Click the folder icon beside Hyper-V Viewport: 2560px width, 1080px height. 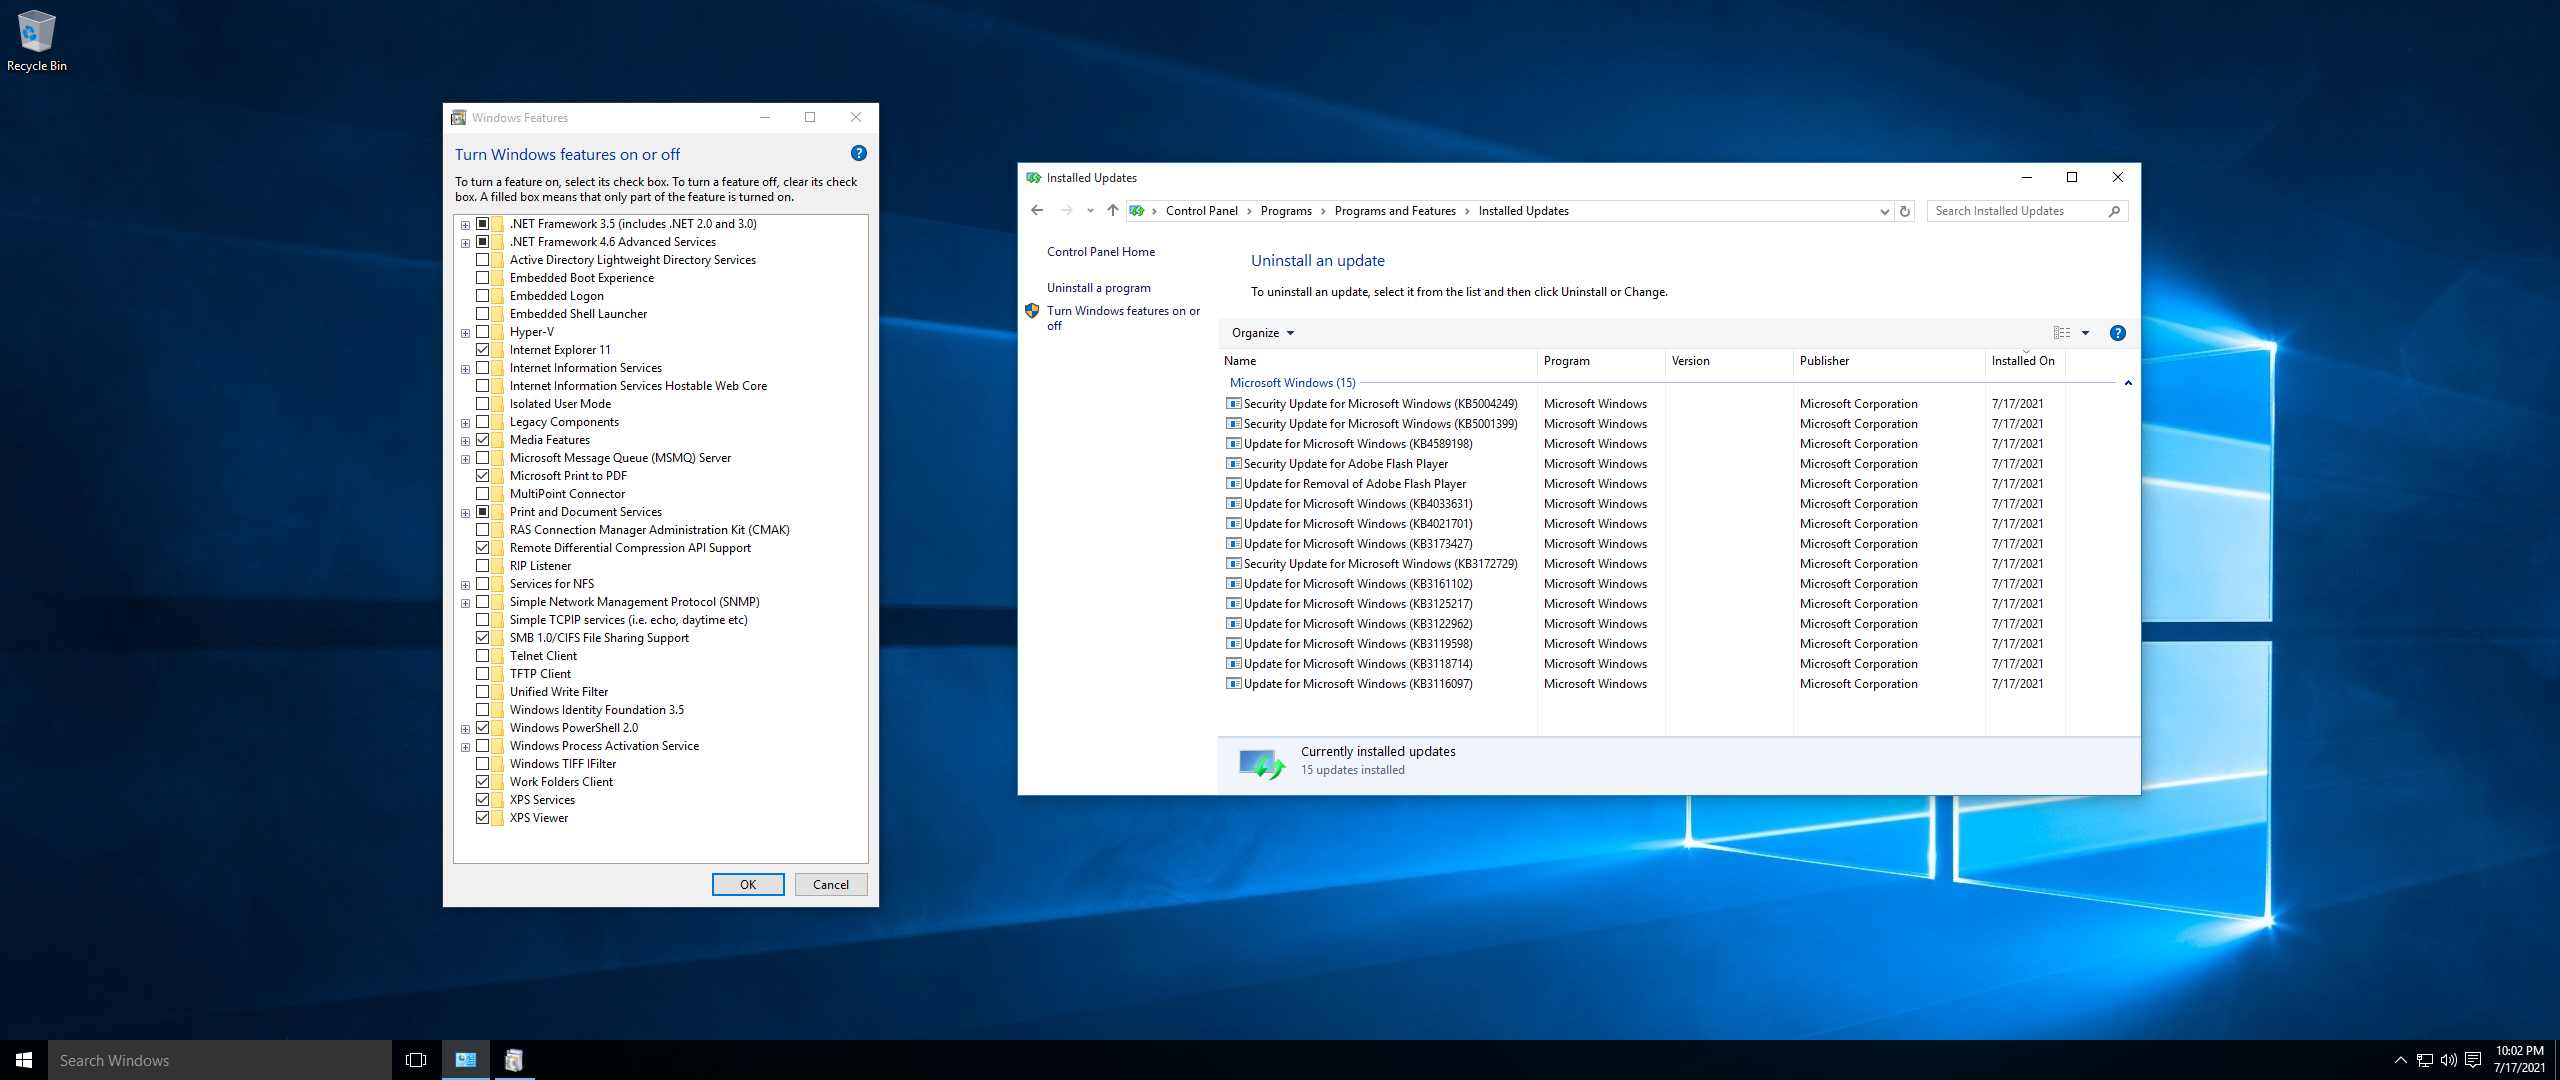coord(498,332)
